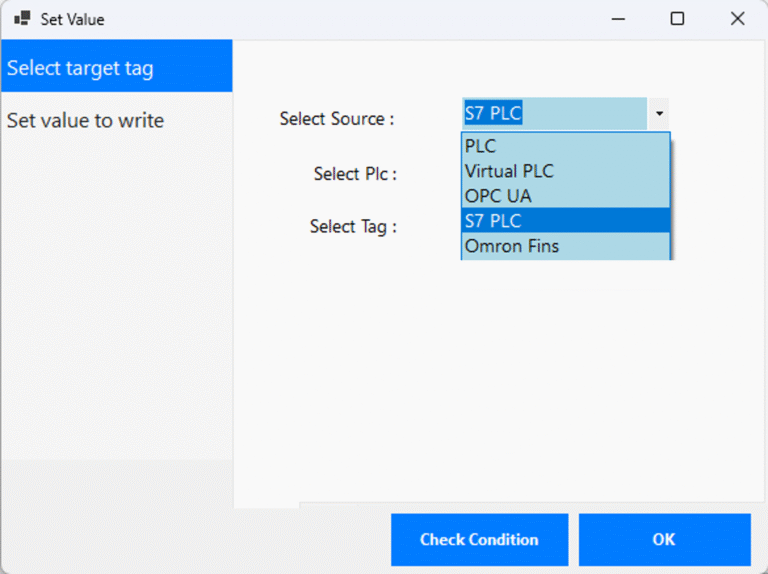The width and height of the screenshot is (768, 574).
Task: Click the Select Source label
Action: point(336,119)
